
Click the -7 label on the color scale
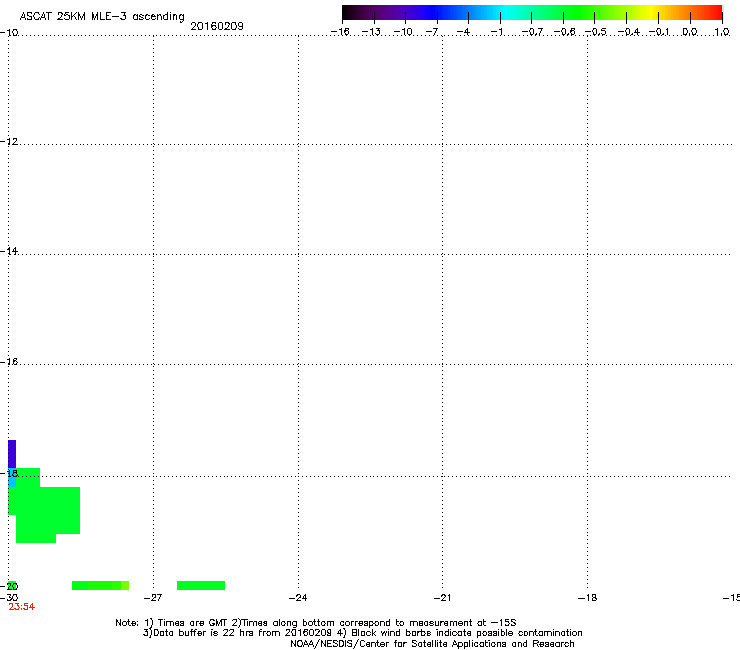point(432,32)
